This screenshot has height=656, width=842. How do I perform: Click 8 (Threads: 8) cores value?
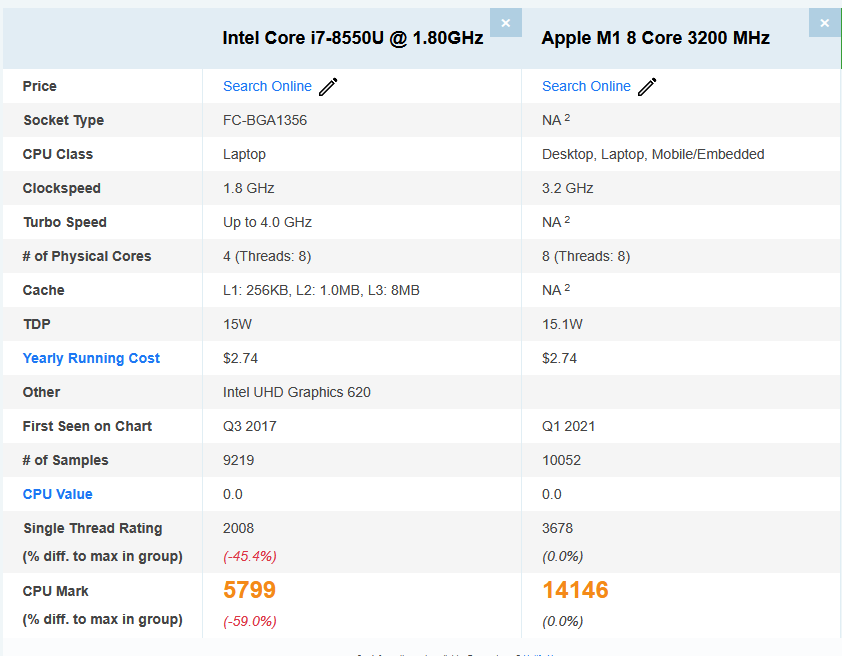pyautogui.click(x=586, y=257)
